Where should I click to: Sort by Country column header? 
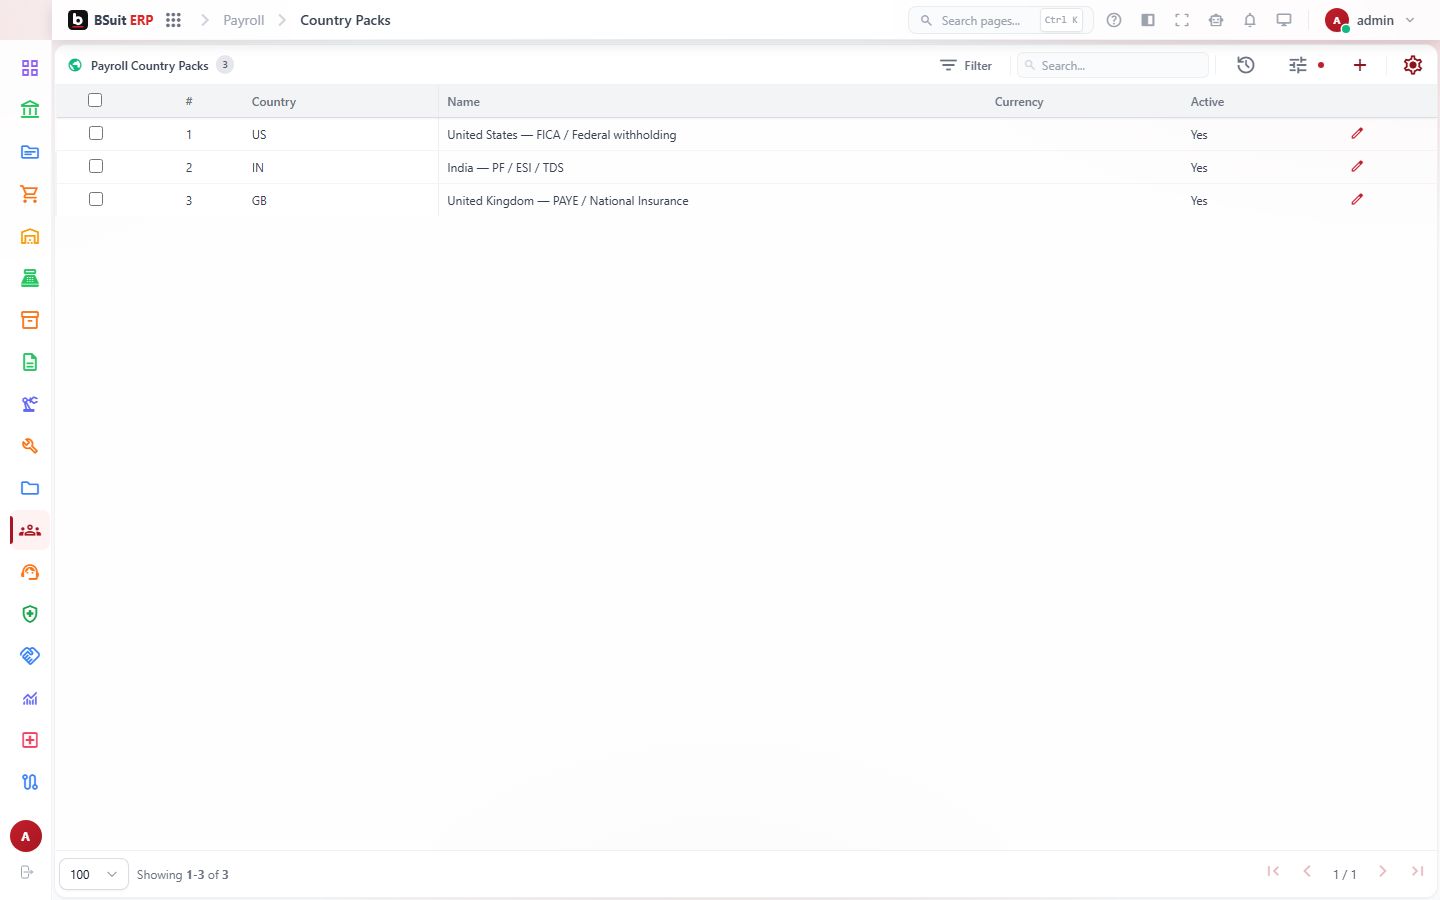pyautogui.click(x=274, y=102)
